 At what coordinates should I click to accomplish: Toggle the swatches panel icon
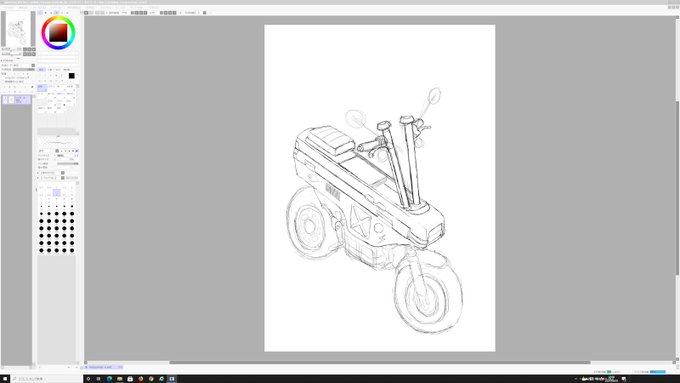tap(62, 13)
